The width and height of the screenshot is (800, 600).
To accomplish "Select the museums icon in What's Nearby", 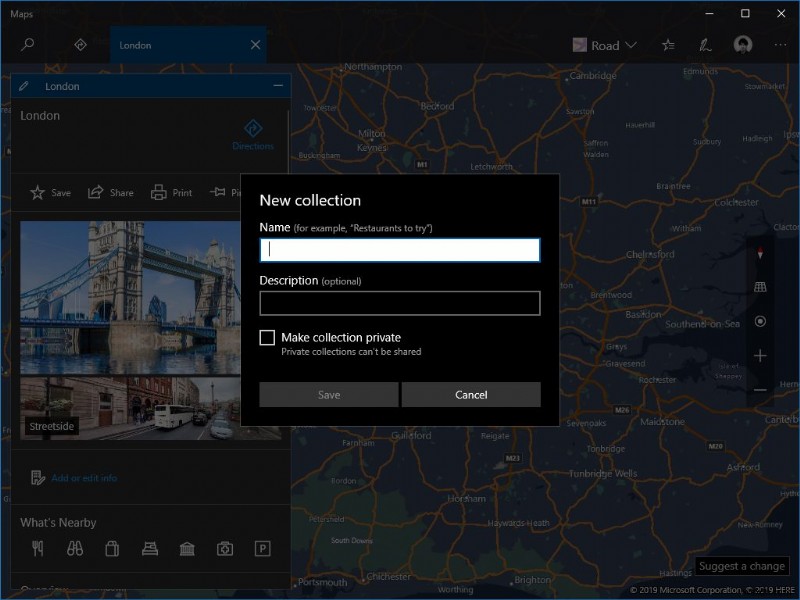I will (186, 548).
